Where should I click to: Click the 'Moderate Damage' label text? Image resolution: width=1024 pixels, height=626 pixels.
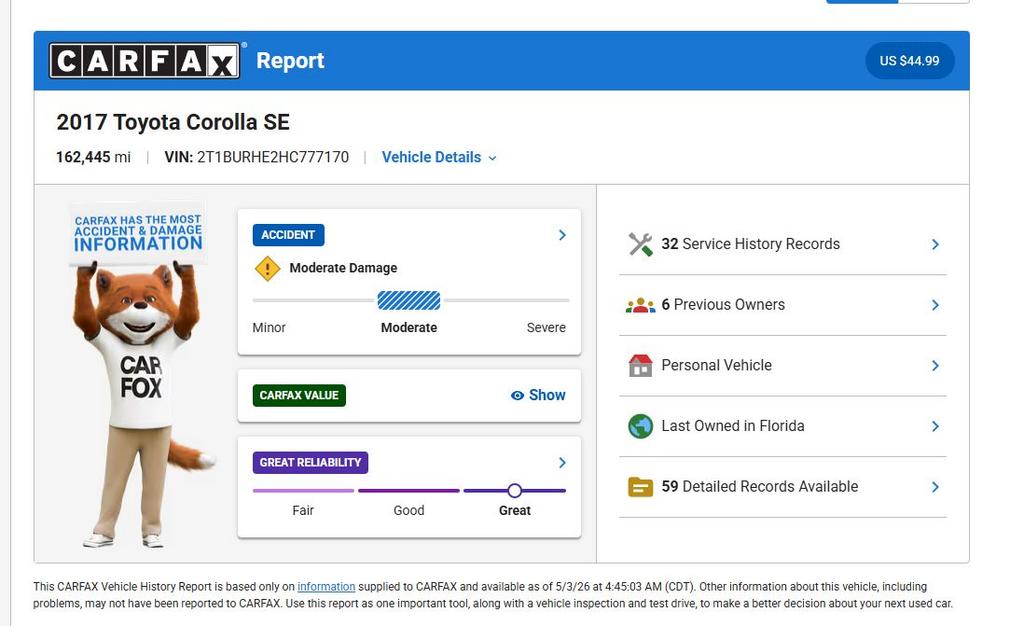(x=343, y=268)
